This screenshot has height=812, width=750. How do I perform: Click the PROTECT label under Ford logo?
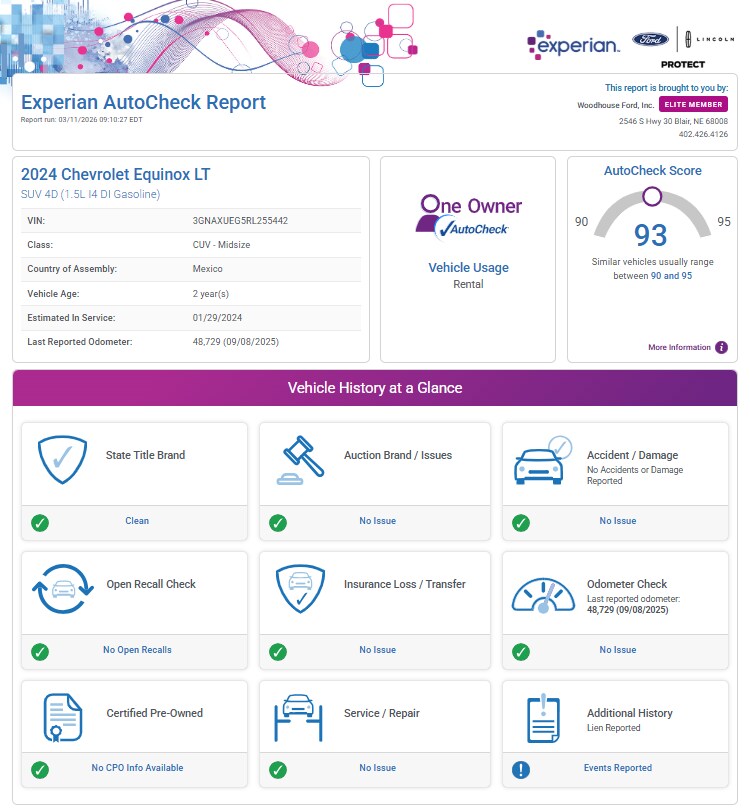(683, 65)
